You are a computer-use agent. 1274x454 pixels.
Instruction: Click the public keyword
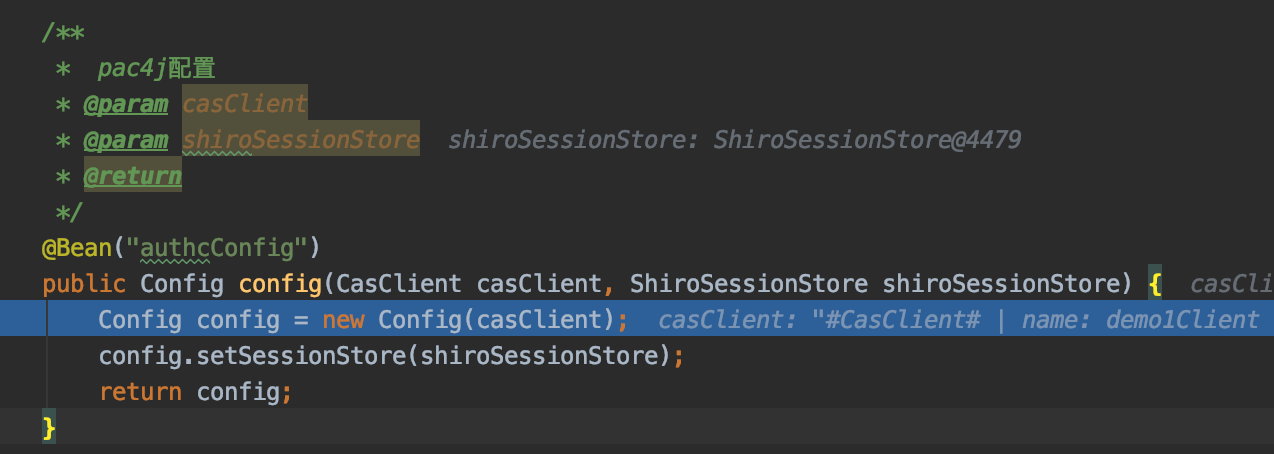[x=83, y=284]
